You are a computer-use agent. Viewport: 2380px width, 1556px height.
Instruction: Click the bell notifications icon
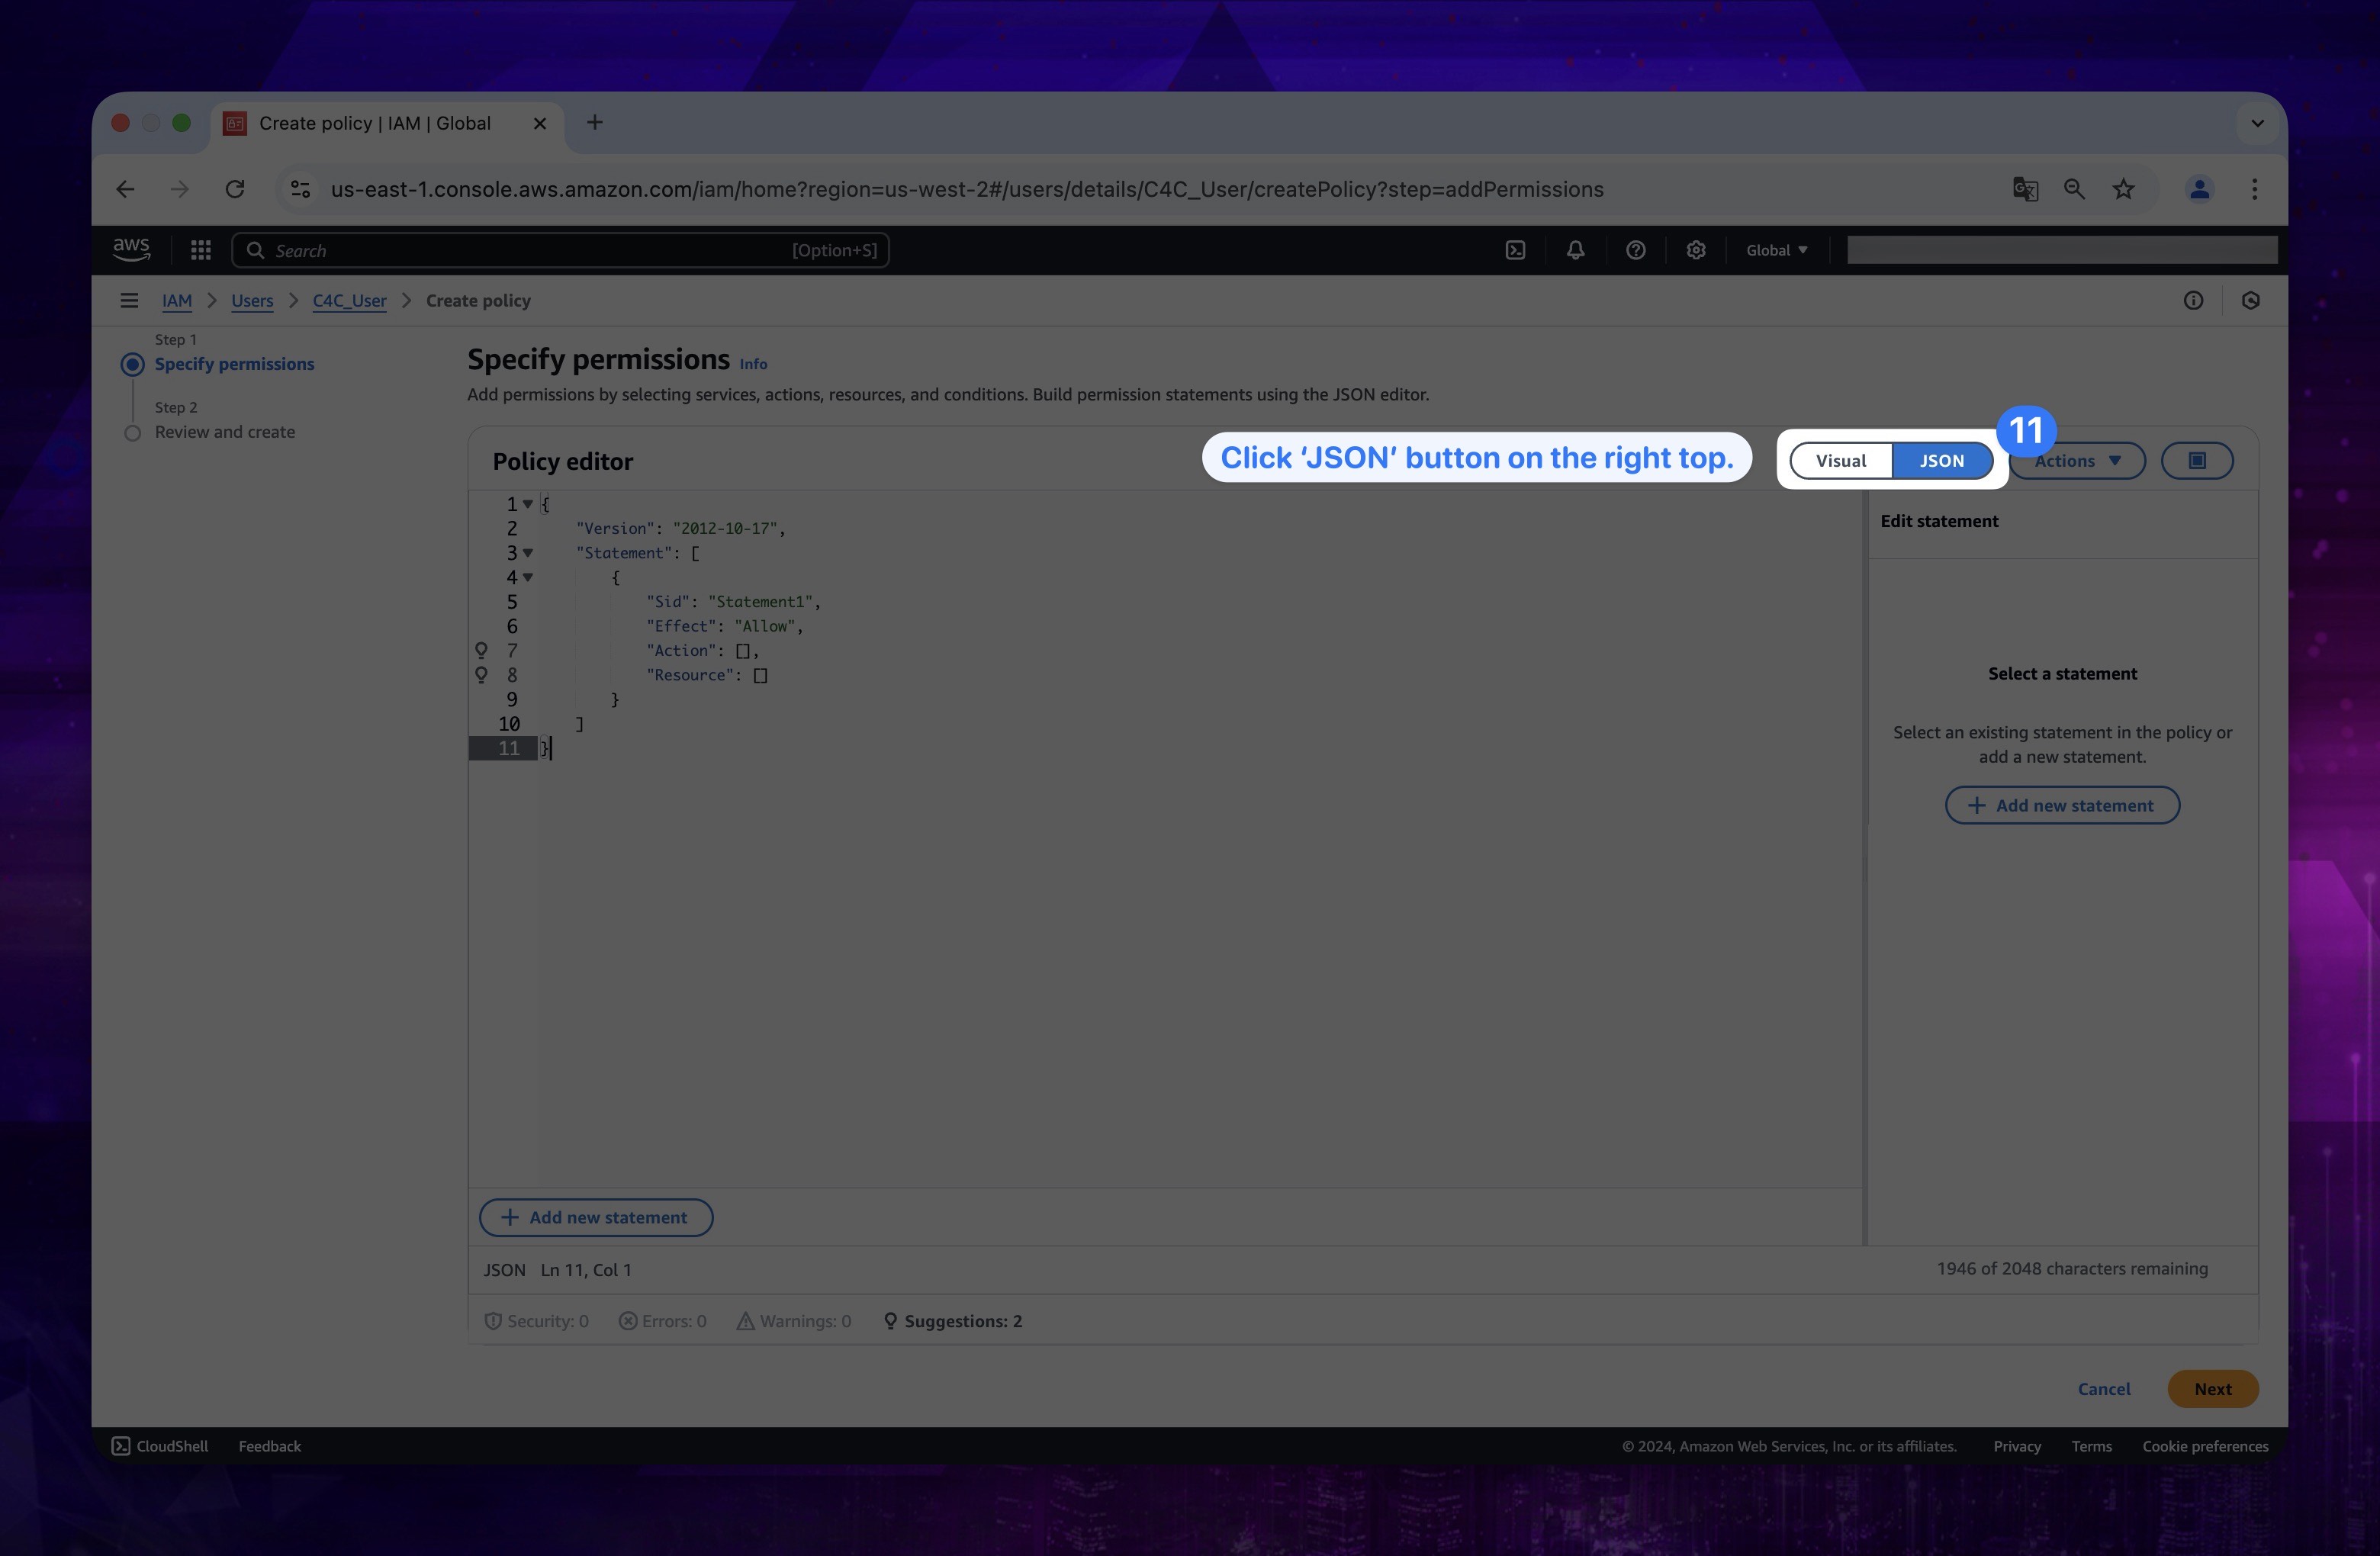(1574, 250)
